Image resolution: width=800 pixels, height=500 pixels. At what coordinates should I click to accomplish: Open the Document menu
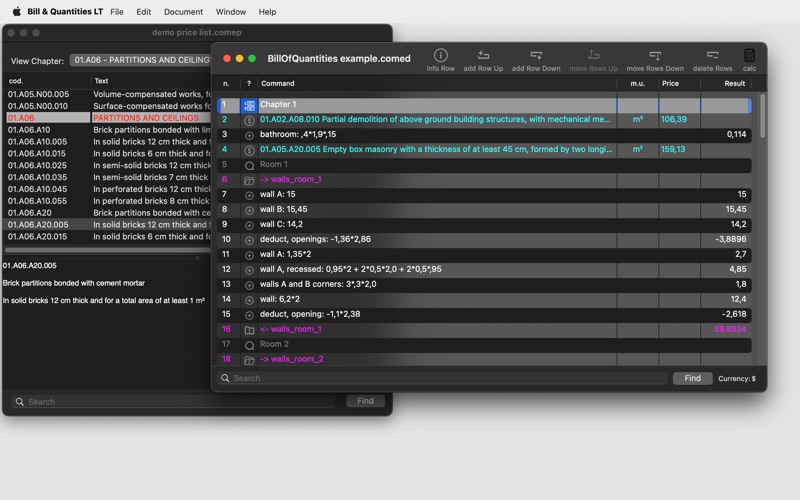183,12
